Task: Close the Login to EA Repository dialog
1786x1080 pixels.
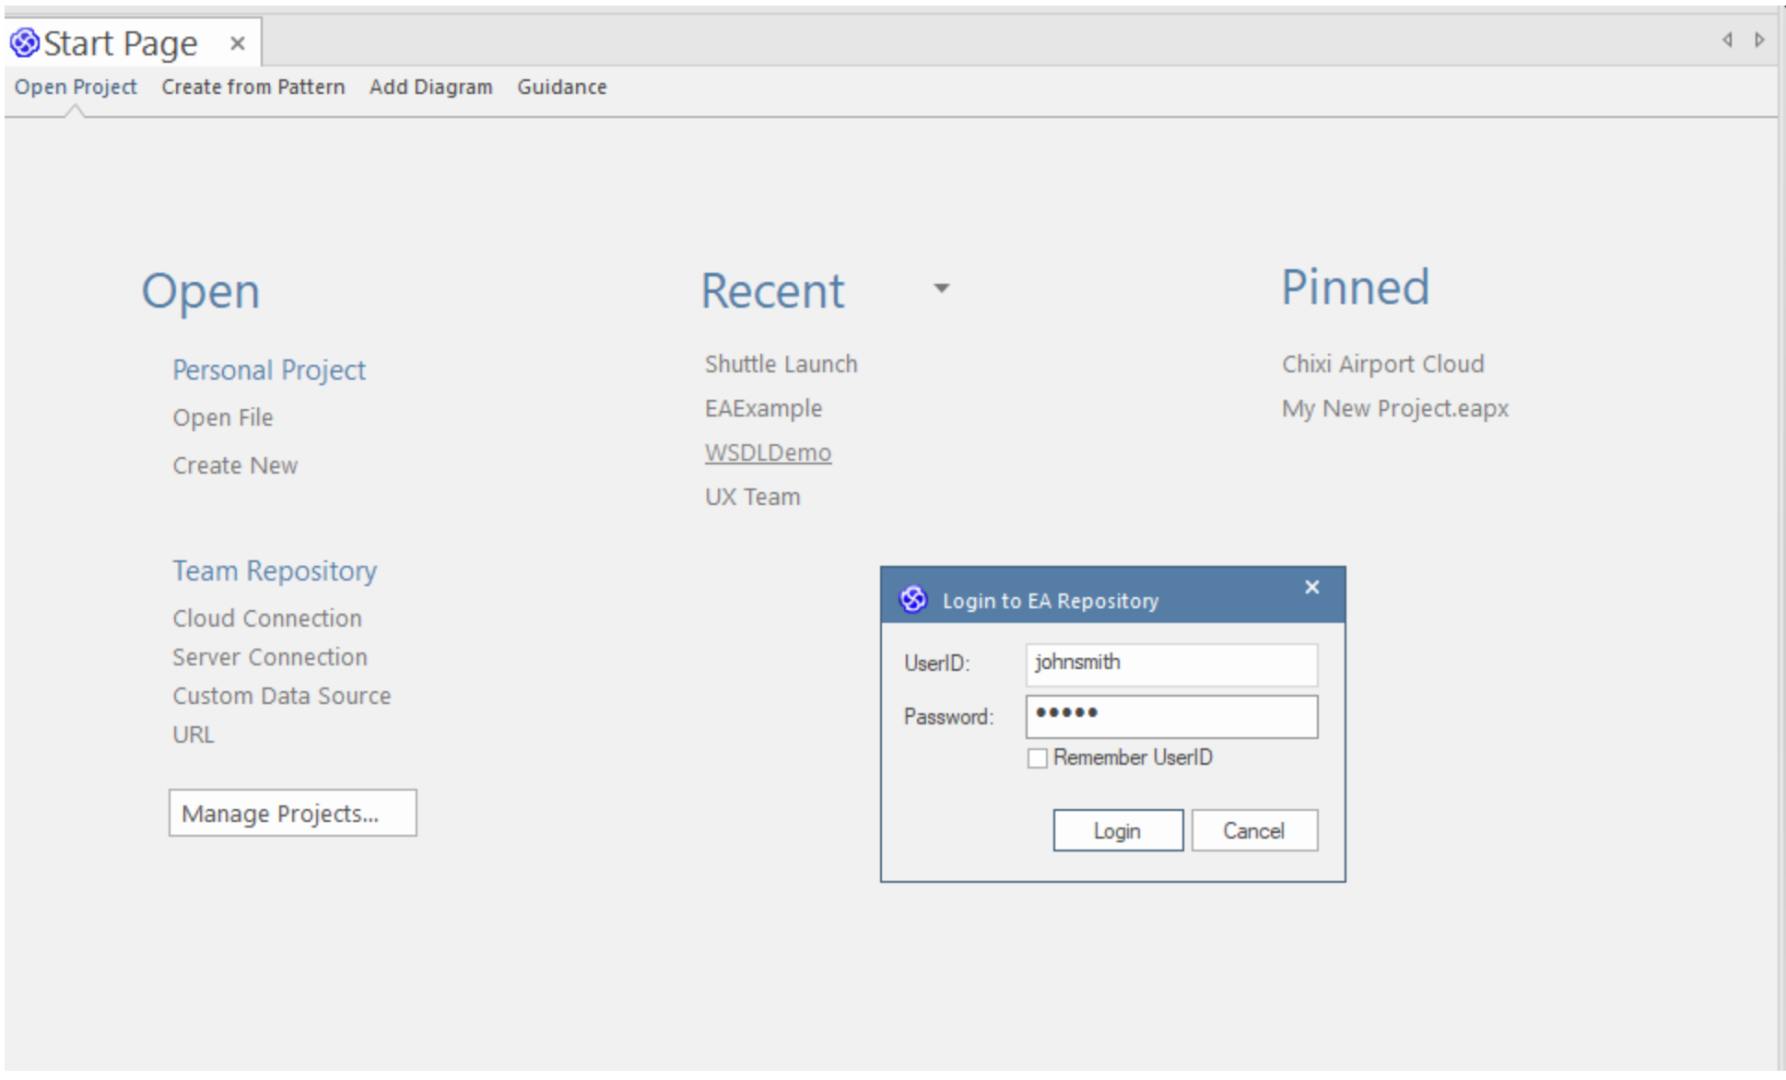Action: click(1312, 587)
